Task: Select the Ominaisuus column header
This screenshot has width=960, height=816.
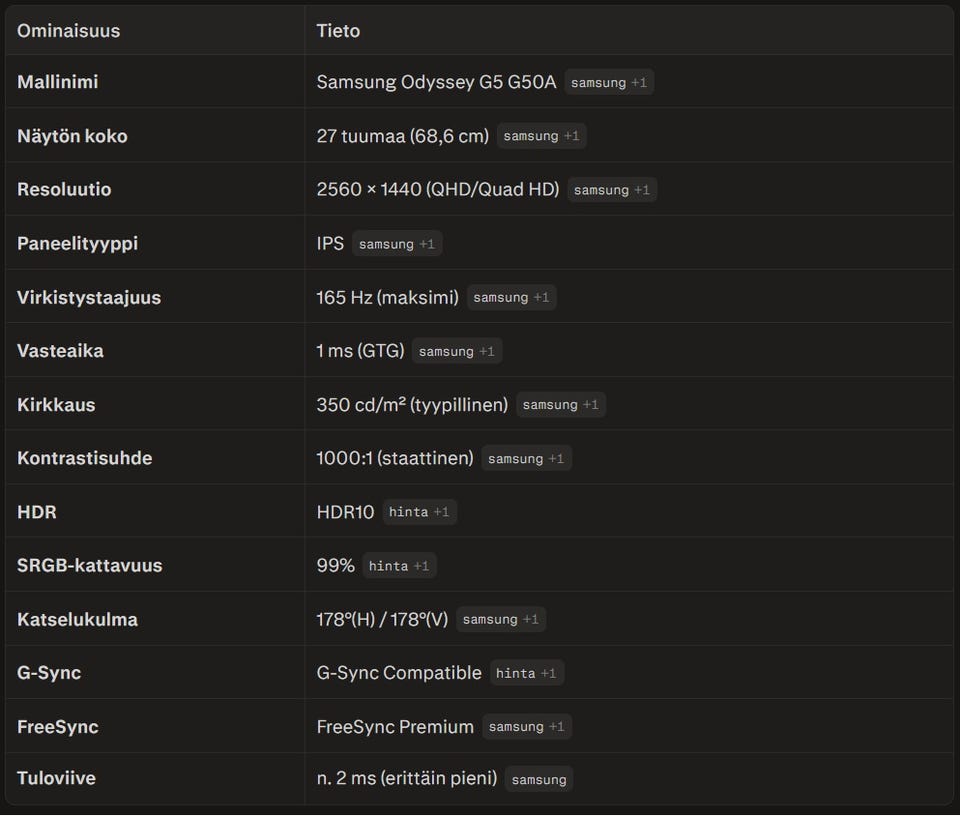Action: coord(69,31)
